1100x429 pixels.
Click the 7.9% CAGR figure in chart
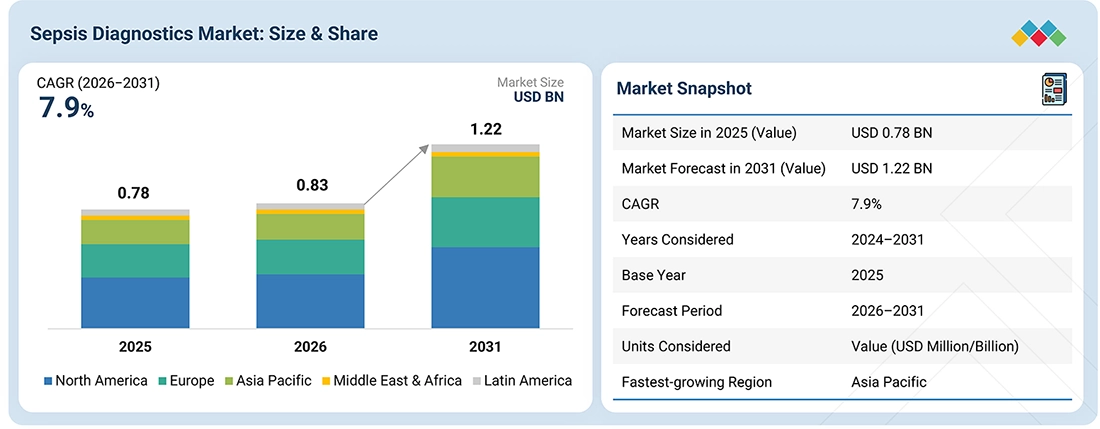coord(65,109)
